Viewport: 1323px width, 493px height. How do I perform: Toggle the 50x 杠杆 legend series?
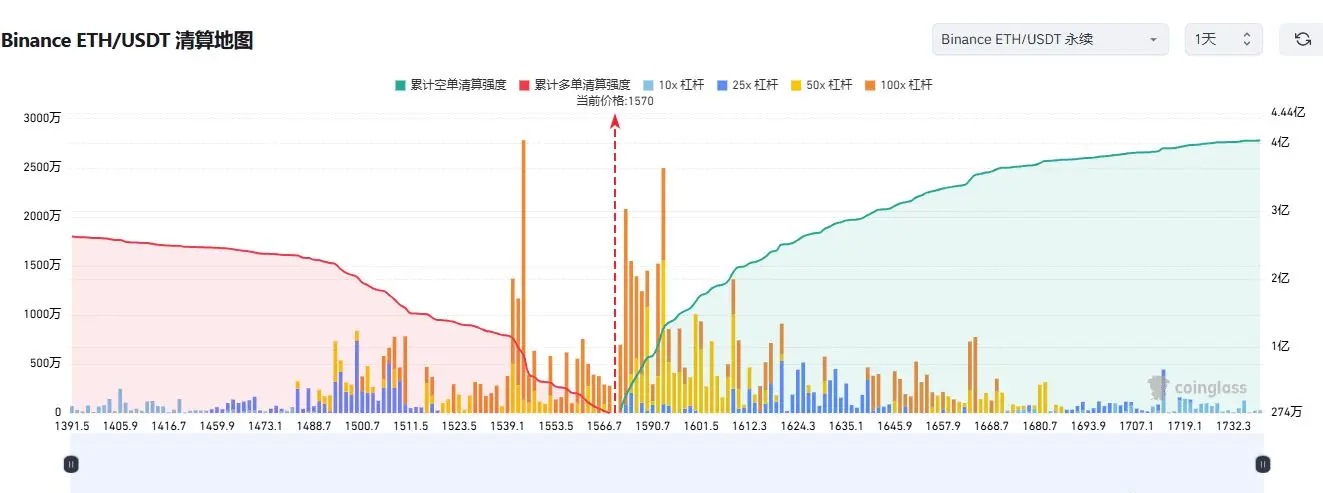point(822,85)
